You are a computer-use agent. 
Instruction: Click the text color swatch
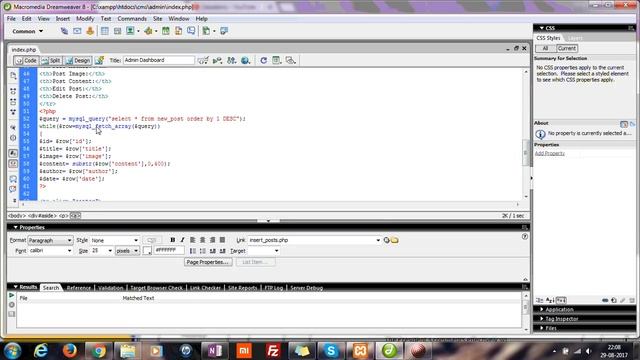147,251
